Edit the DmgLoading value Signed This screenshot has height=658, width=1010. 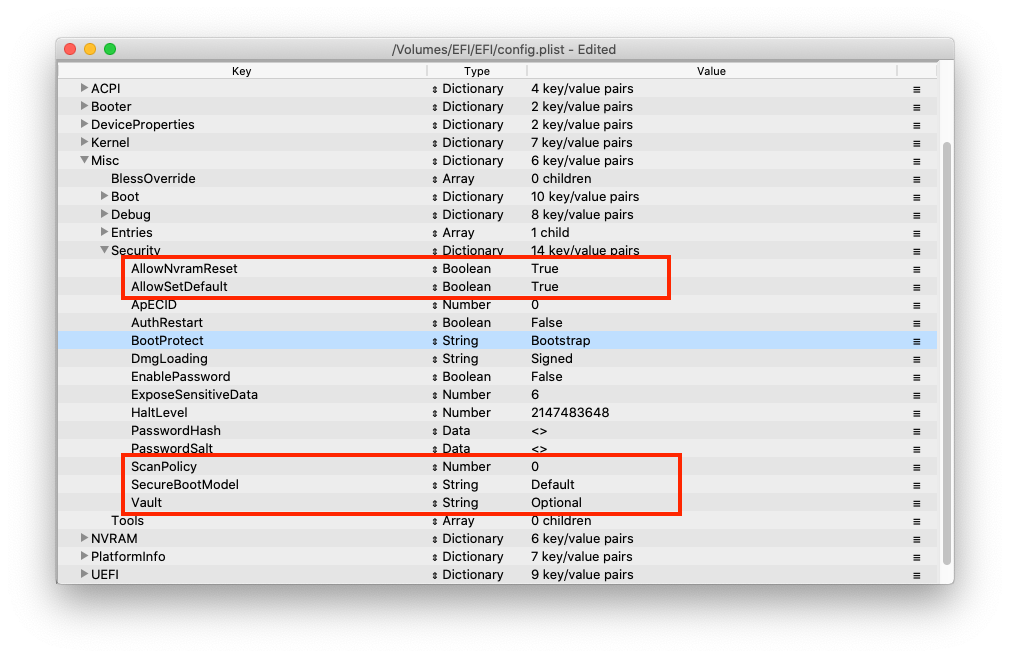pos(552,359)
